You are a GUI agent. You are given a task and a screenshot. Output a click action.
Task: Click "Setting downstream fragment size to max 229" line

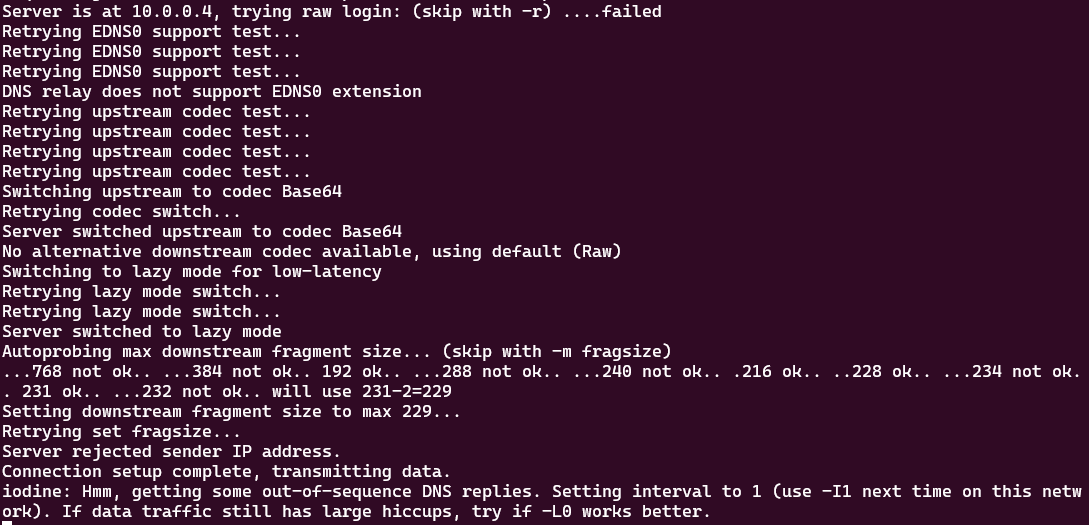[x=231, y=412]
